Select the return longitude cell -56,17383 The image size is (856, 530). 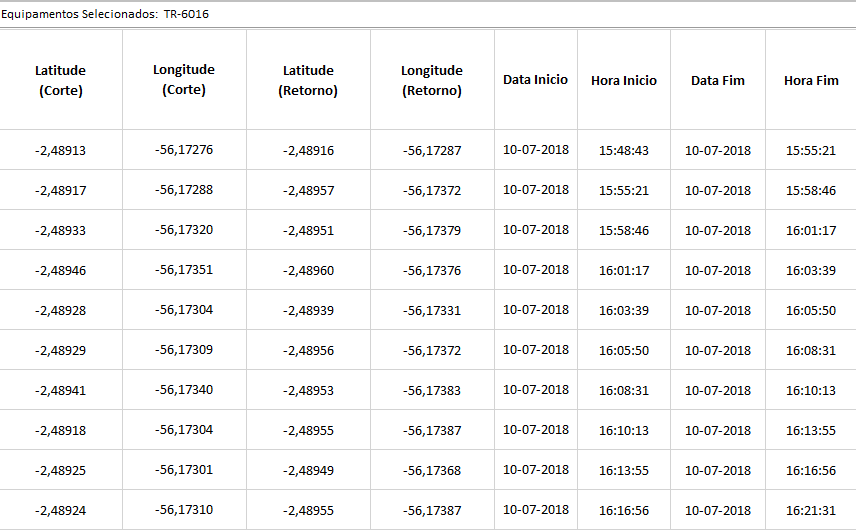(x=432, y=391)
